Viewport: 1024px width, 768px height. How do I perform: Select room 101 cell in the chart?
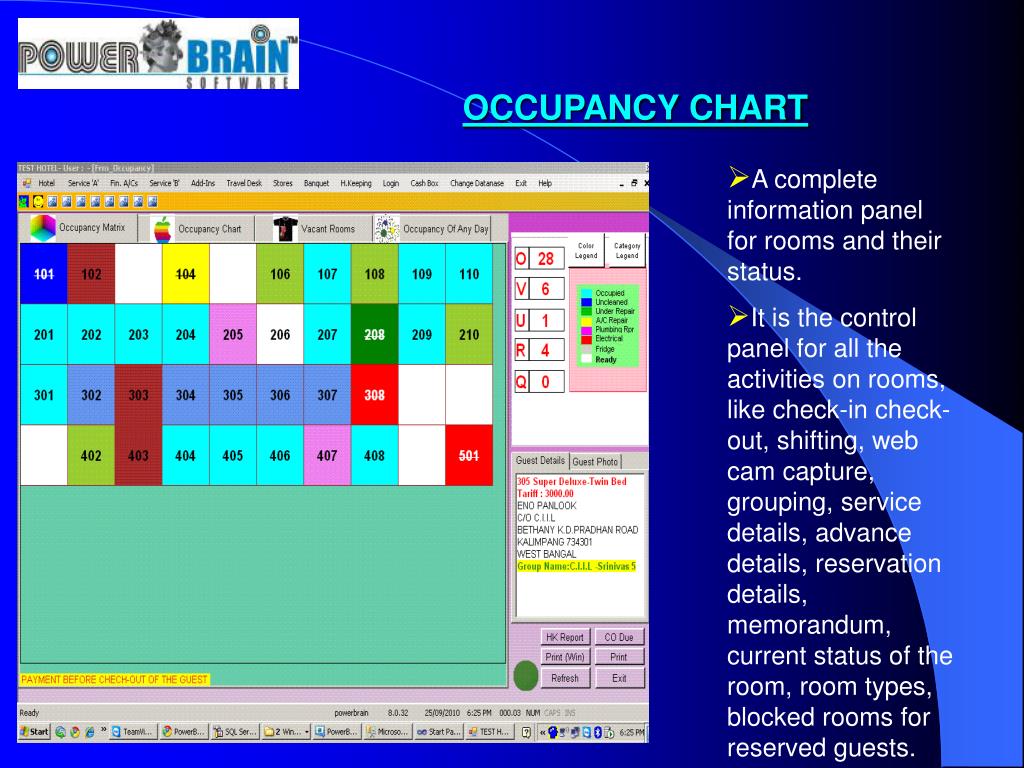[44, 274]
